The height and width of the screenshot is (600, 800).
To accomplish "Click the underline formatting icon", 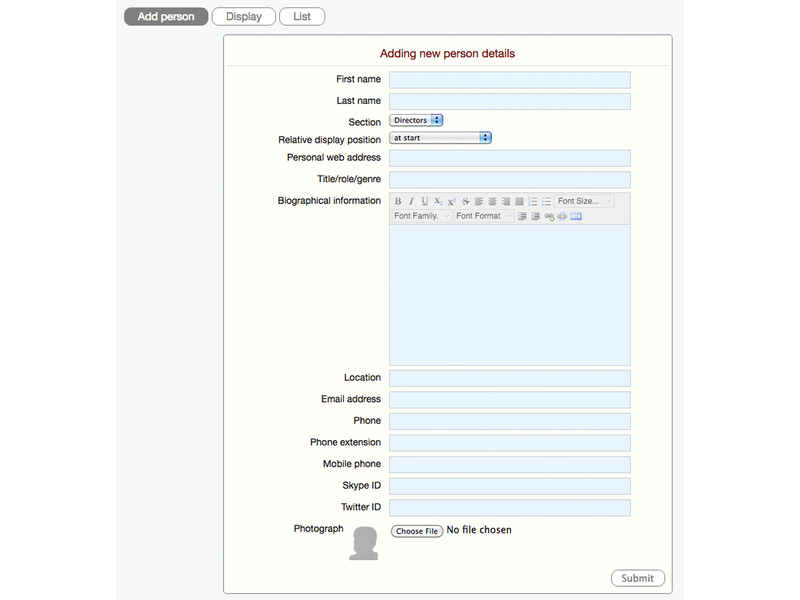I will click(x=425, y=202).
